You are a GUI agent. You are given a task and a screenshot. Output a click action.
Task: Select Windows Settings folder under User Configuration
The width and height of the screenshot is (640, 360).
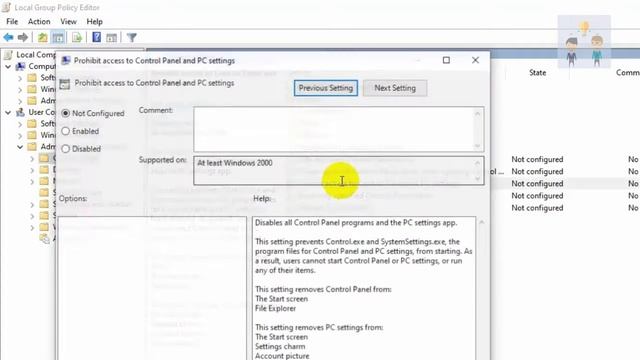click(x=32, y=135)
